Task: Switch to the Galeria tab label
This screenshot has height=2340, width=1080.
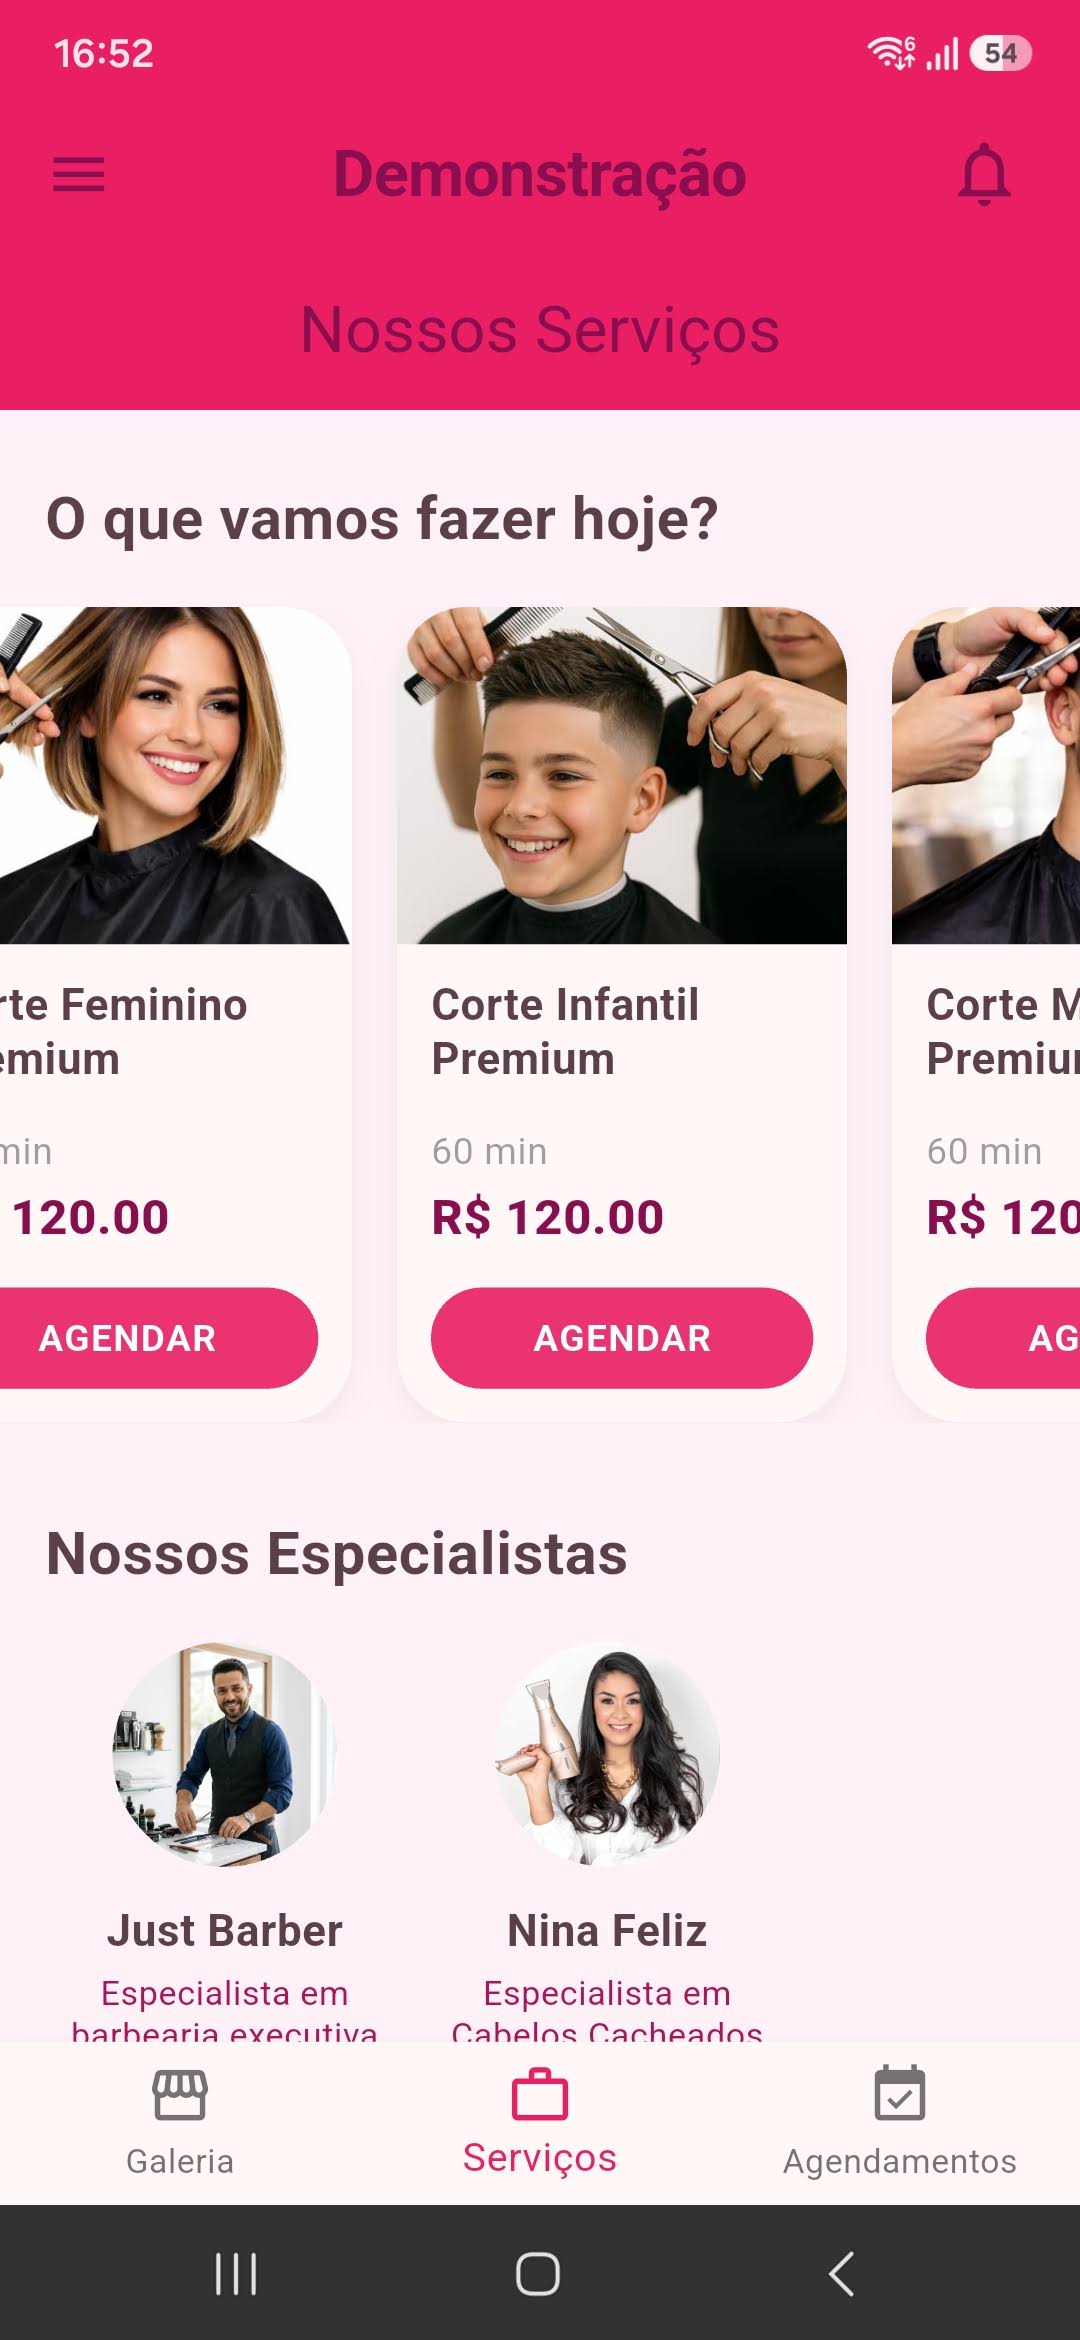Action: (x=180, y=2161)
